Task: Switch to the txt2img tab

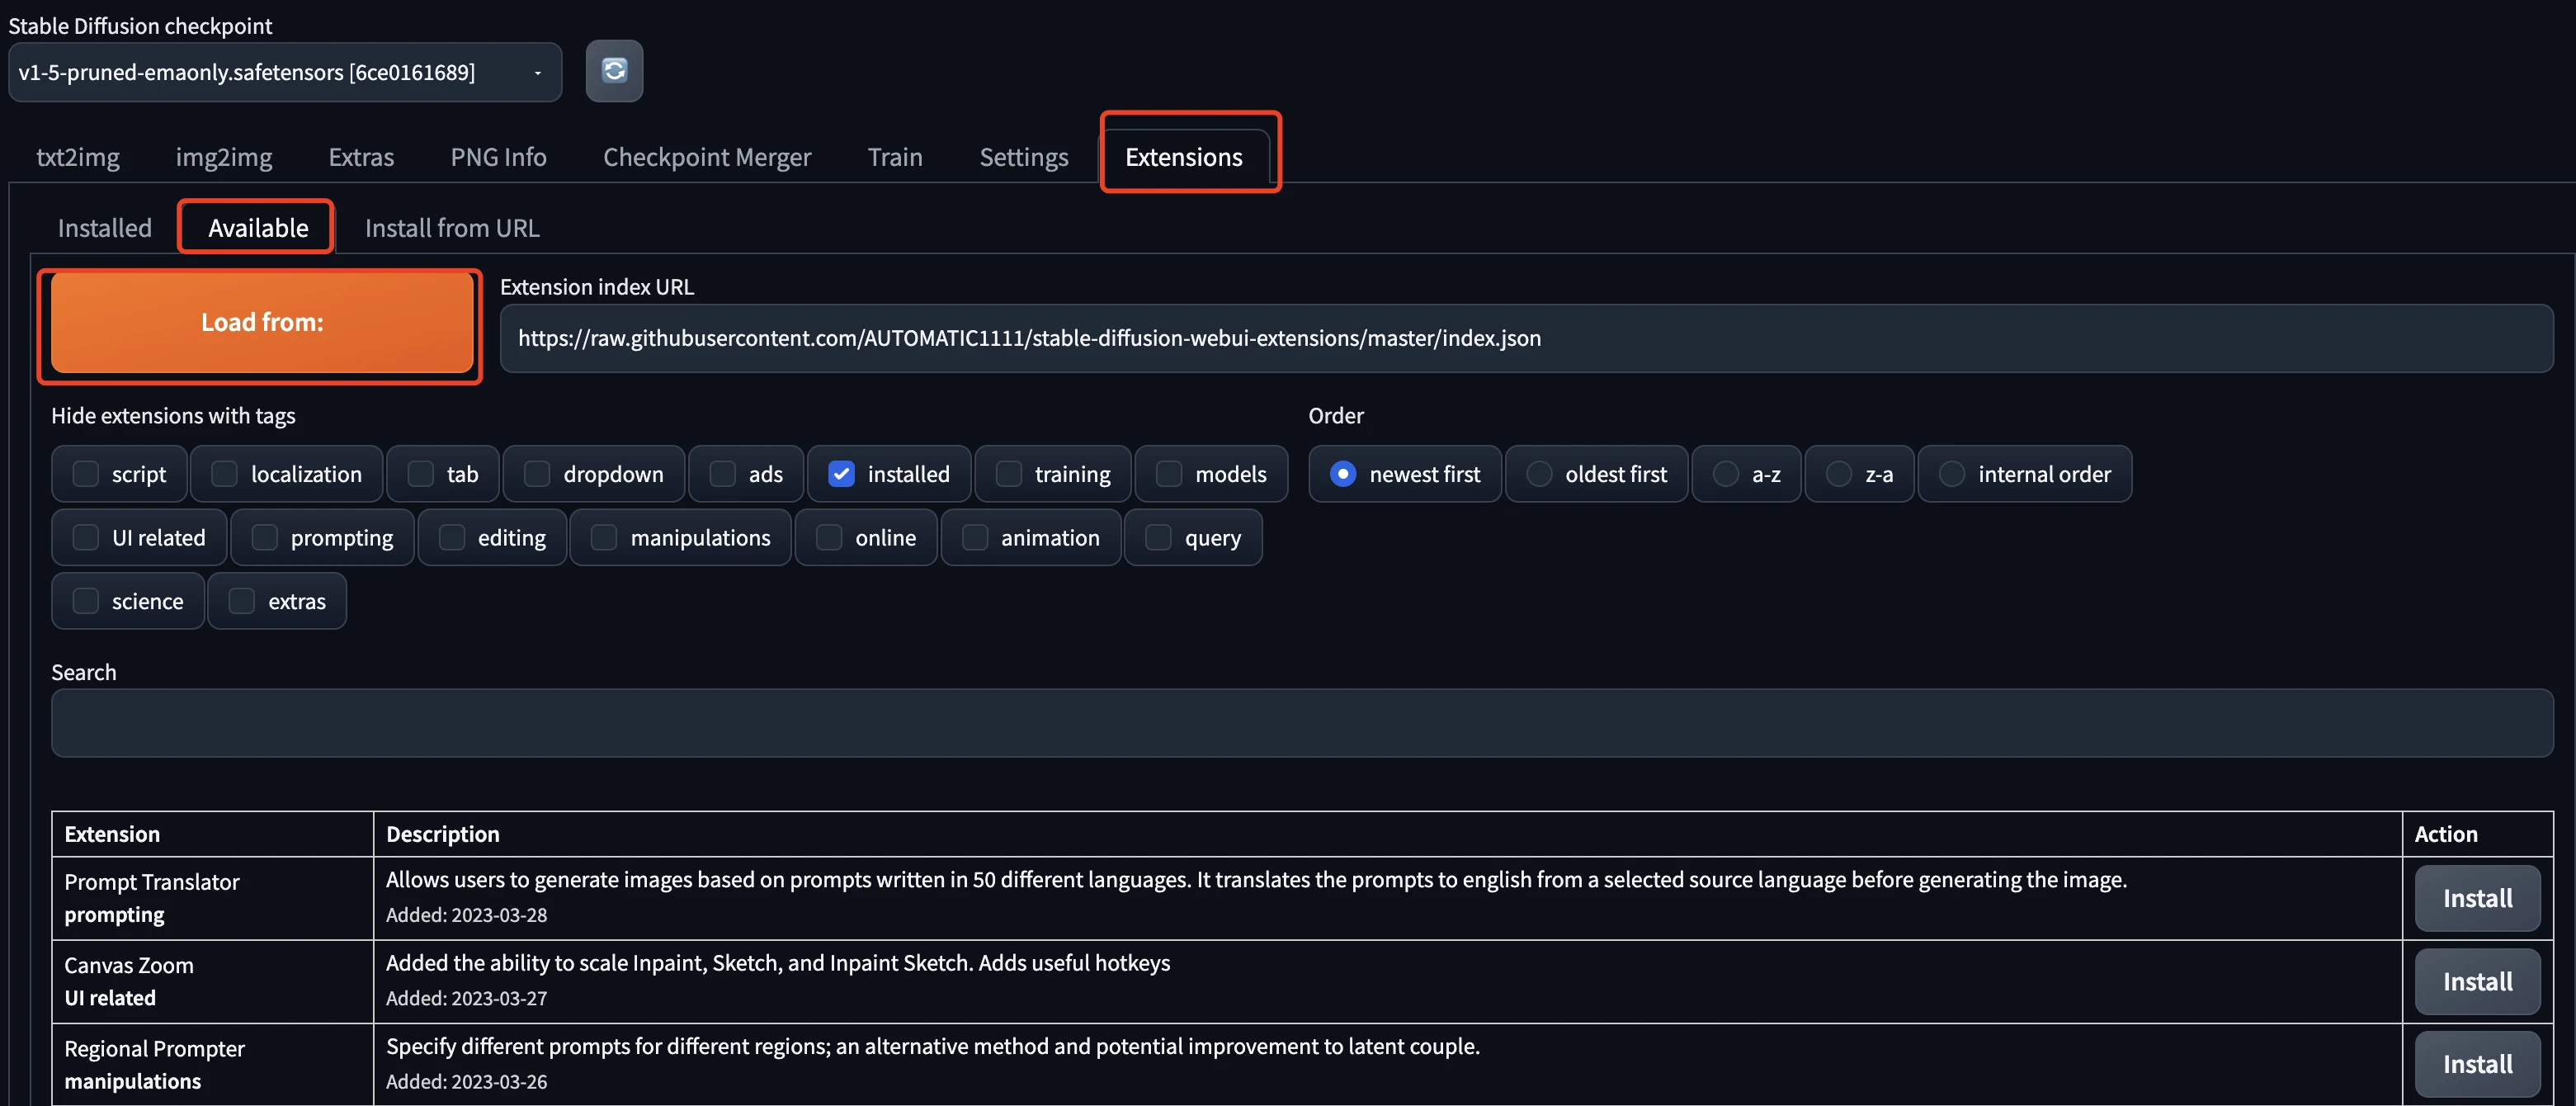Action: tap(78, 157)
